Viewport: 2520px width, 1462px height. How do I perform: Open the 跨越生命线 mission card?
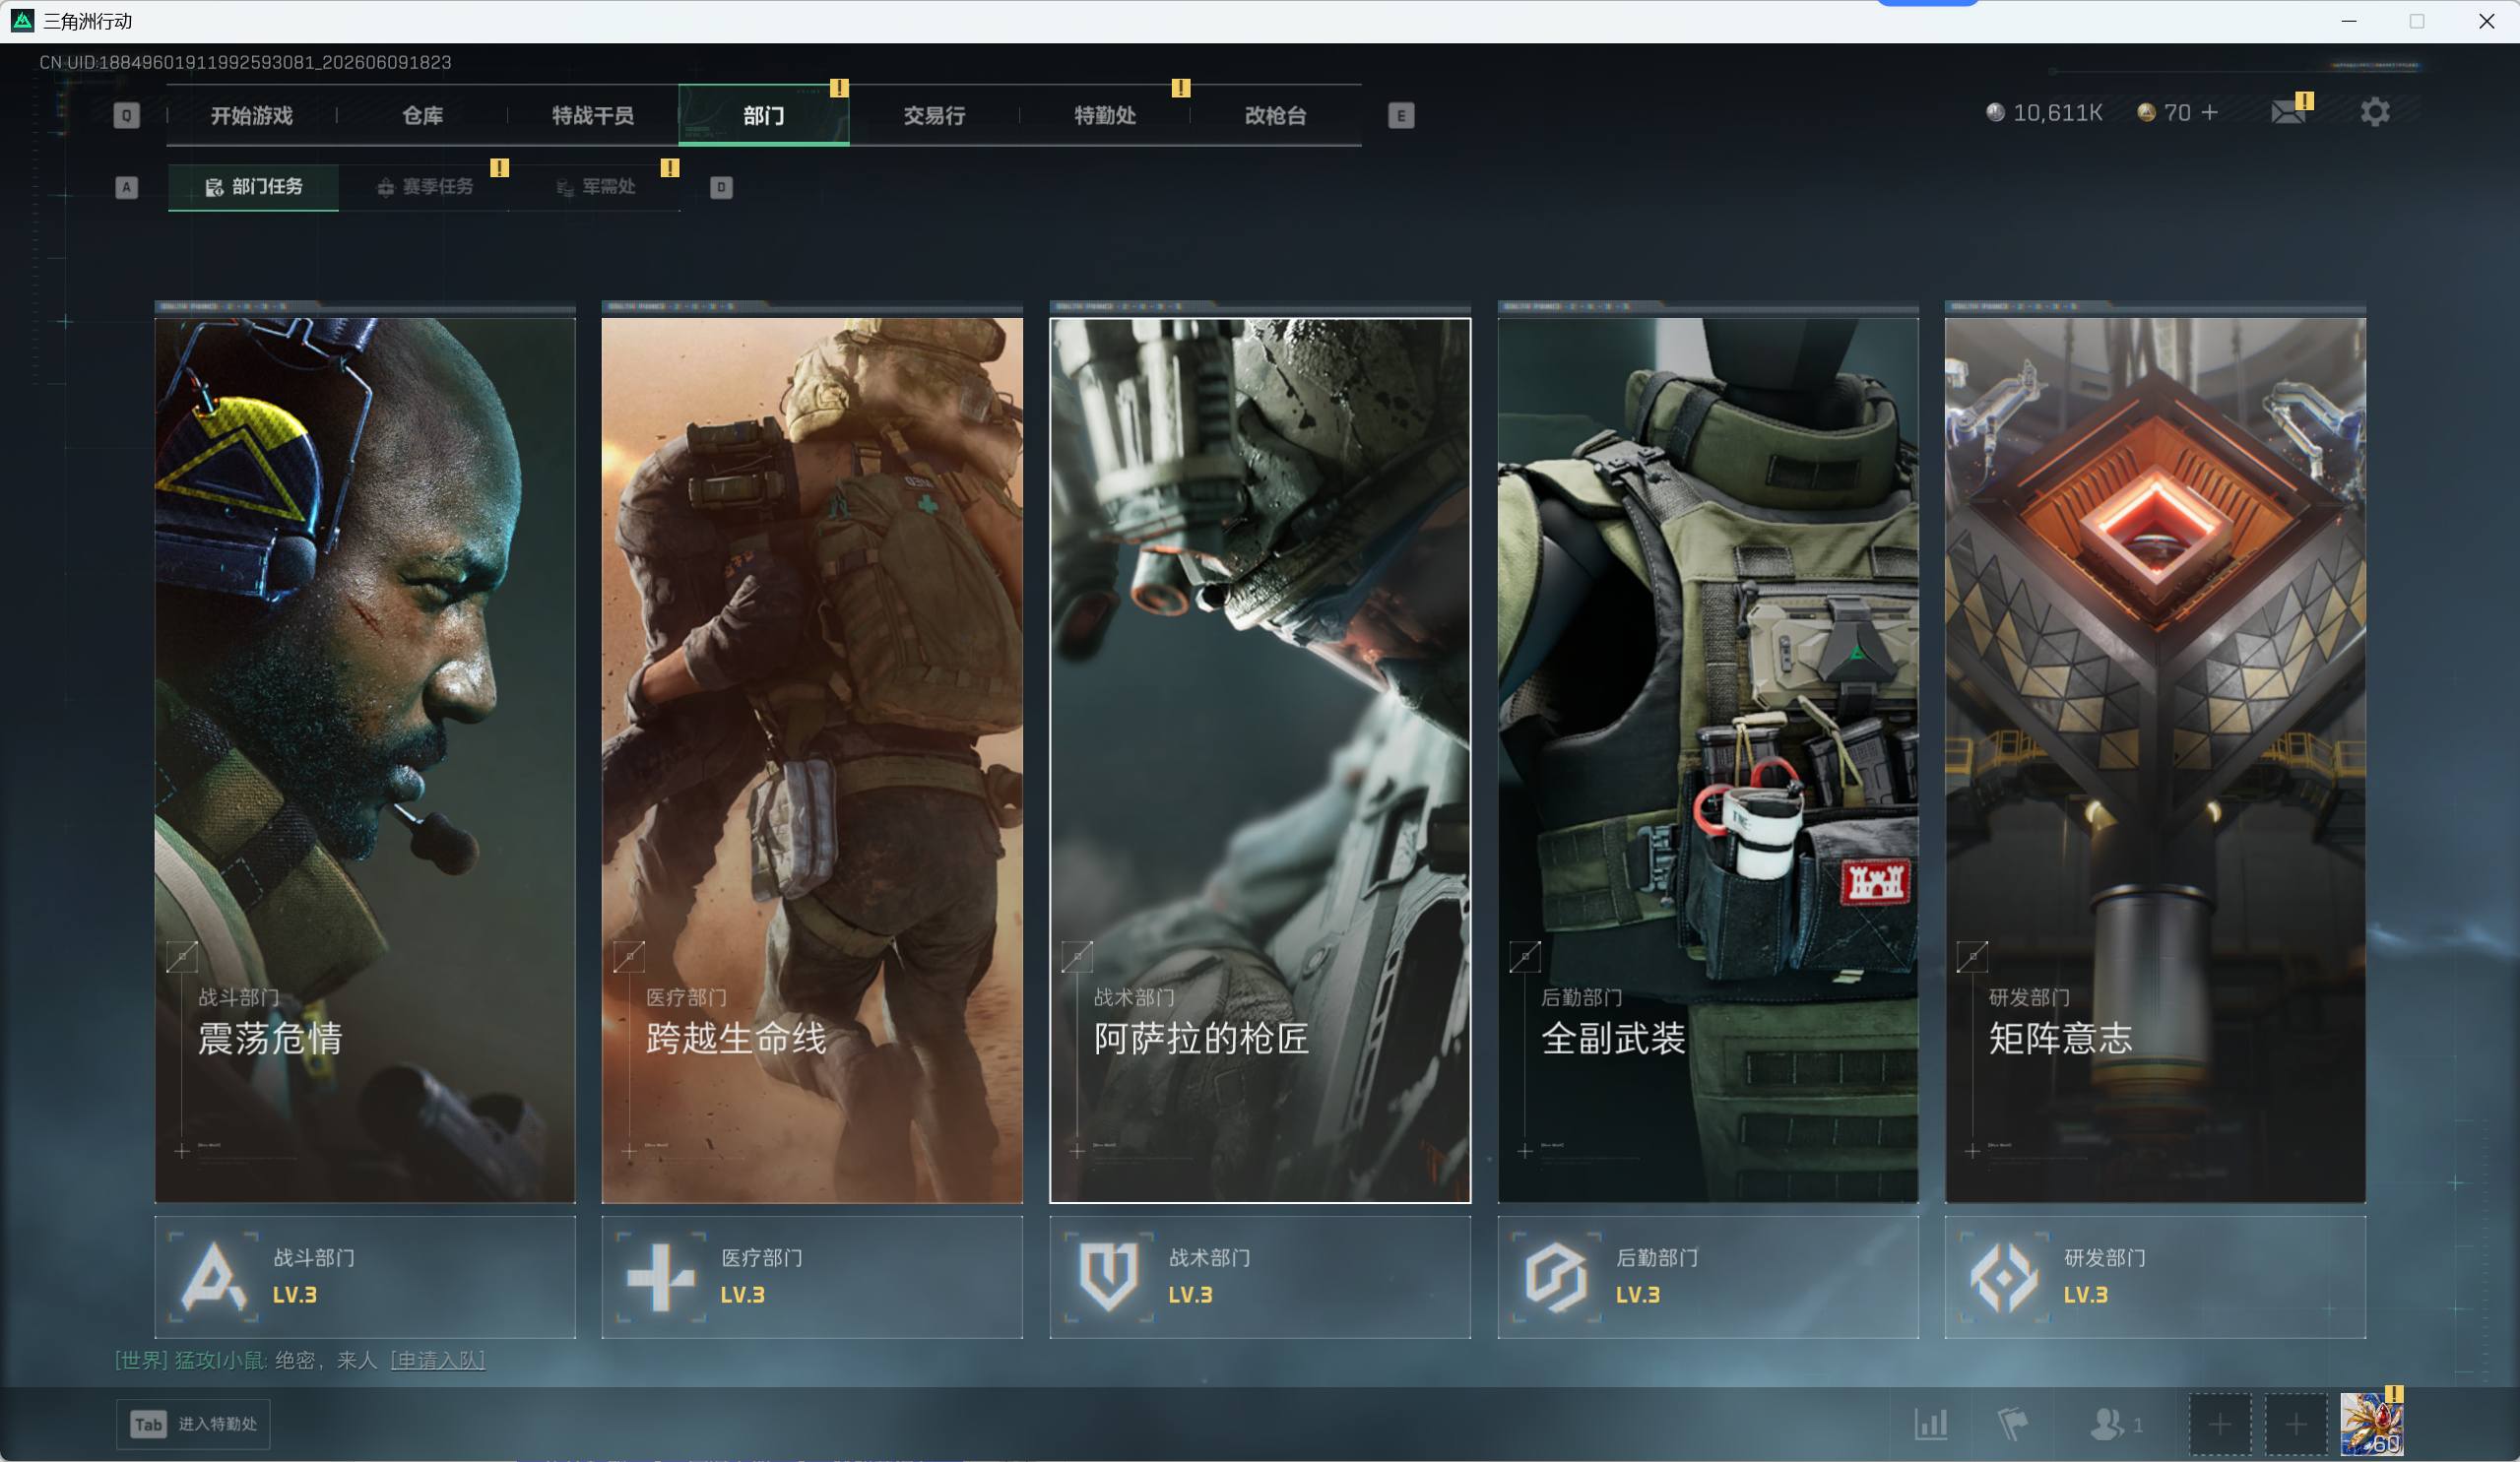(812, 760)
